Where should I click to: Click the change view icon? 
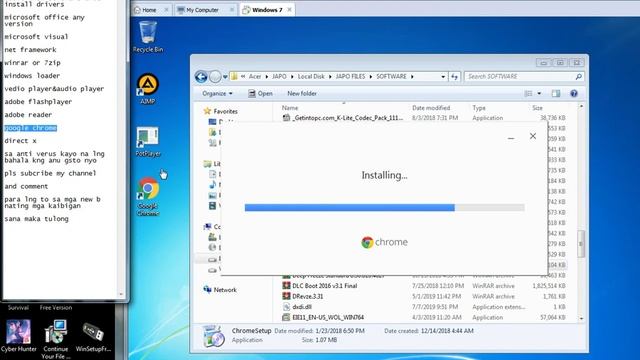pyautogui.click(x=528, y=93)
